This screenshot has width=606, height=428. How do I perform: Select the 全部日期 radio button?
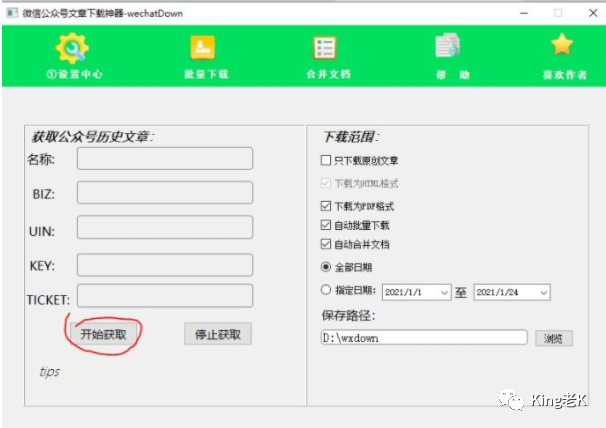tap(326, 267)
